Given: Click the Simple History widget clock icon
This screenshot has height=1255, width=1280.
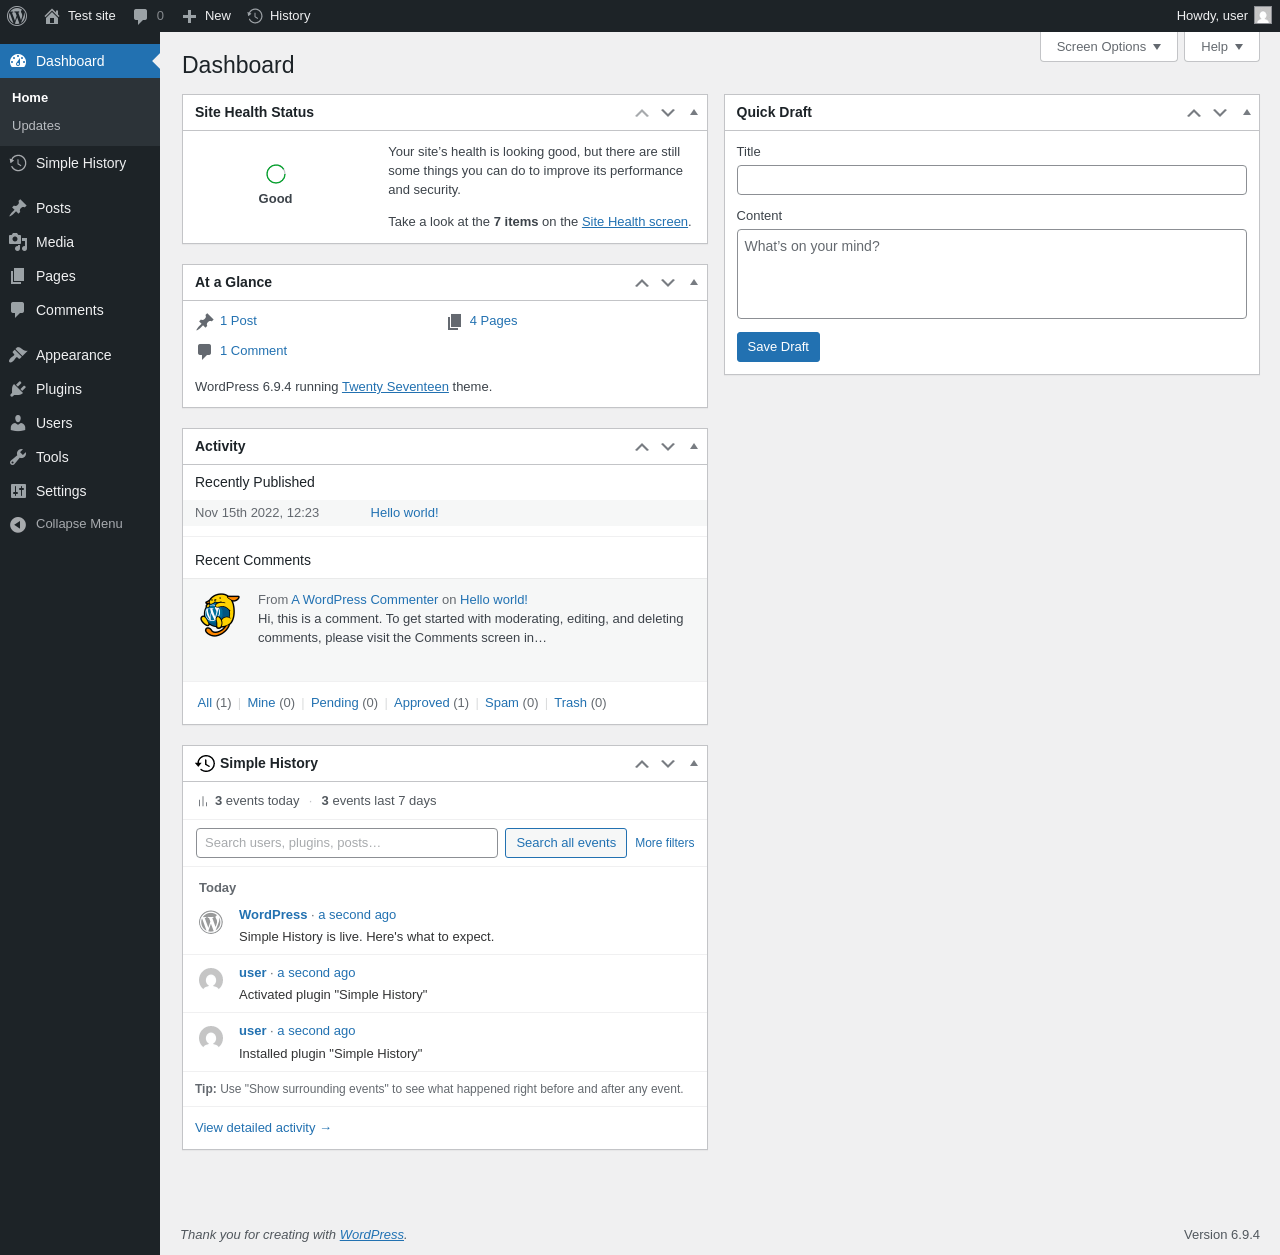Looking at the screenshot, I should point(205,763).
